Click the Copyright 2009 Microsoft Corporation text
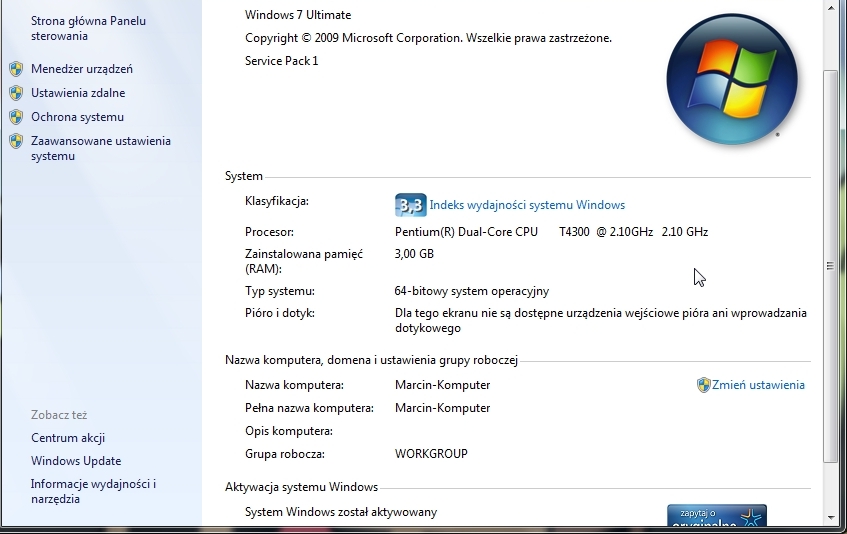The image size is (847, 534). pos(428,38)
